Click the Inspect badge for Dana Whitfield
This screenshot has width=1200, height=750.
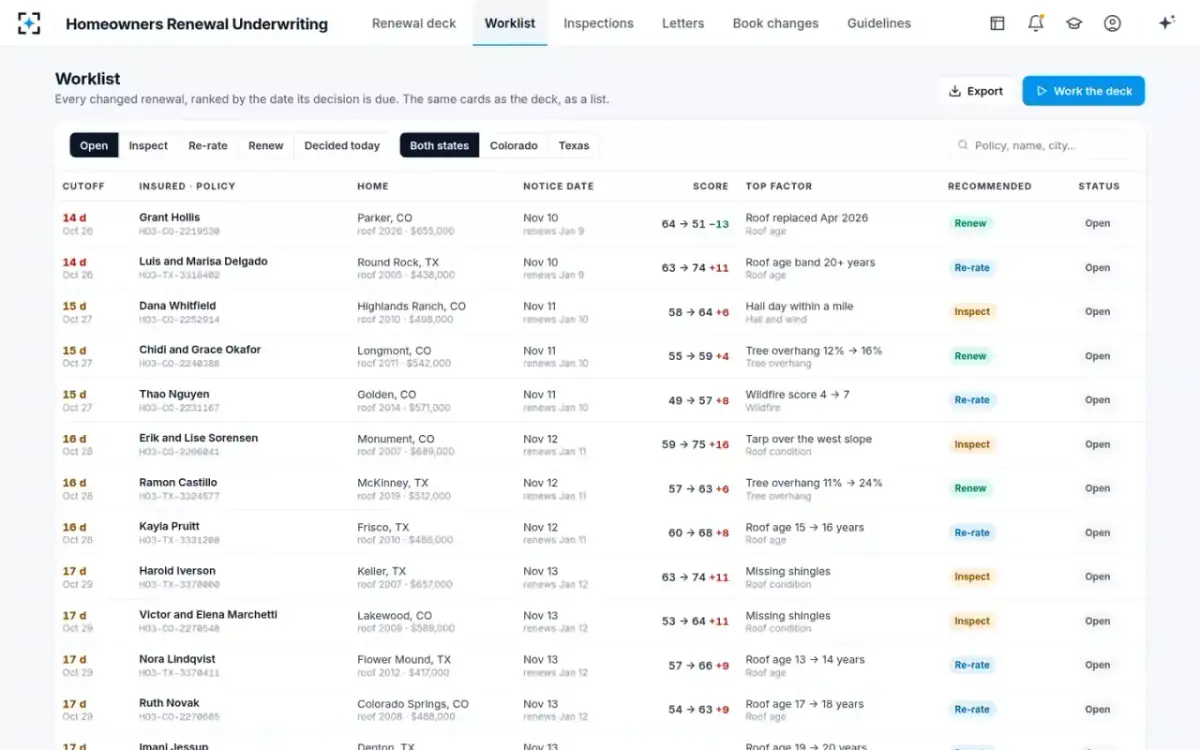972,312
